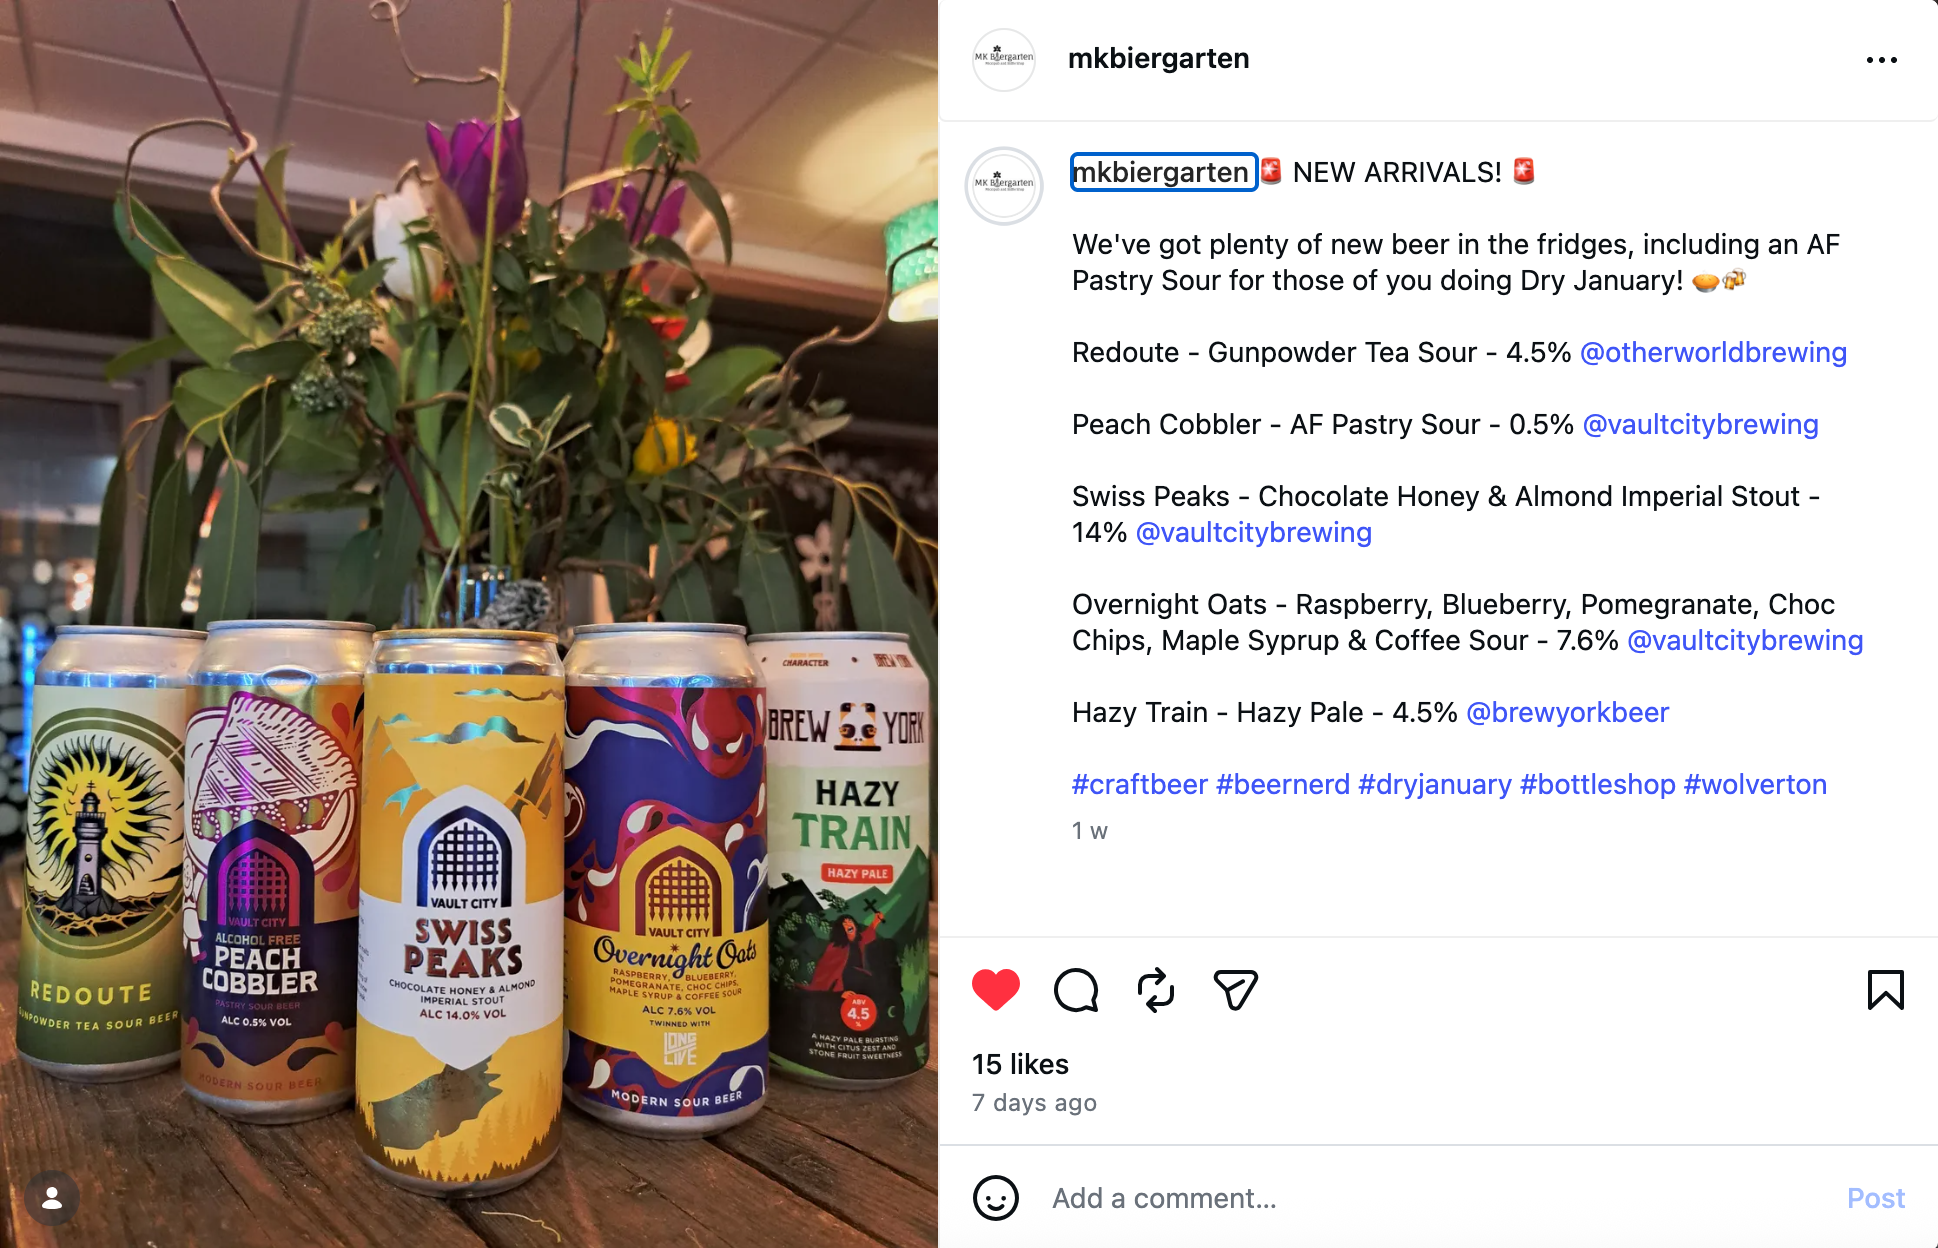Open the @brewyorkbeer profile link

tap(1567, 712)
